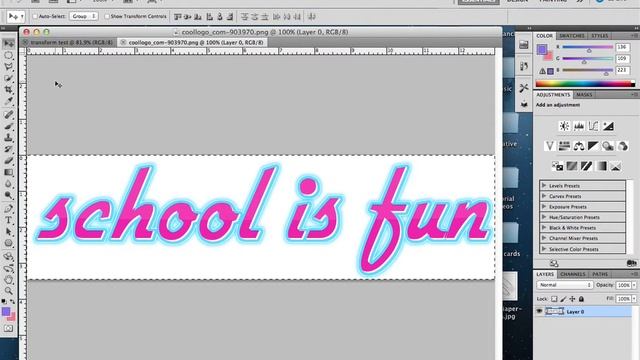Viewport: 640px width, 360px height.
Task: Select the Move tool
Action: (9, 43)
